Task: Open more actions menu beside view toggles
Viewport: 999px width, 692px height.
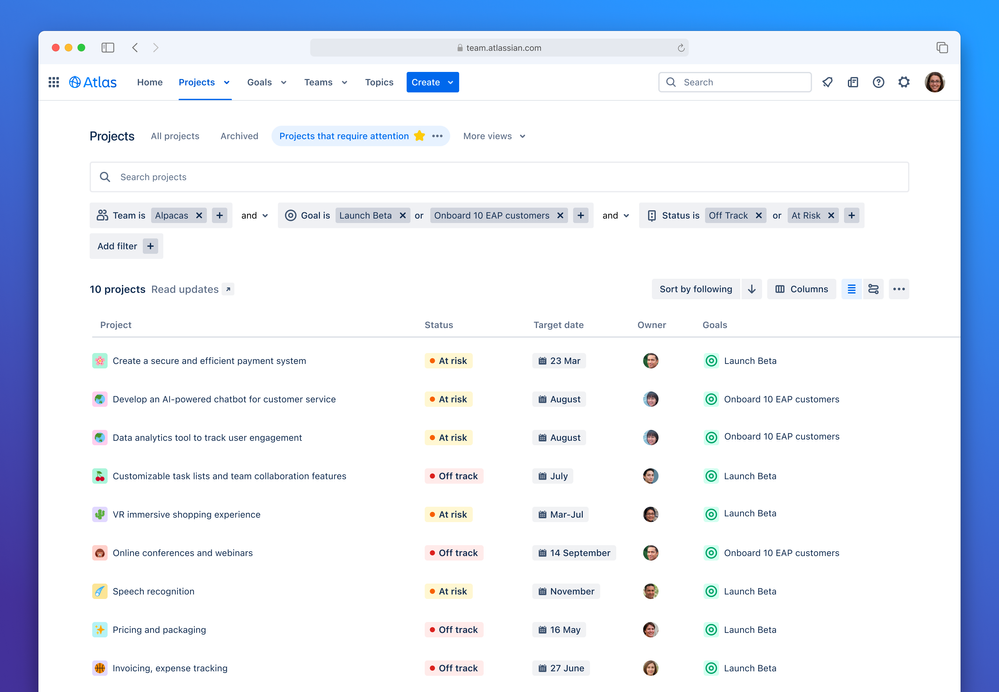Action: tap(899, 289)
